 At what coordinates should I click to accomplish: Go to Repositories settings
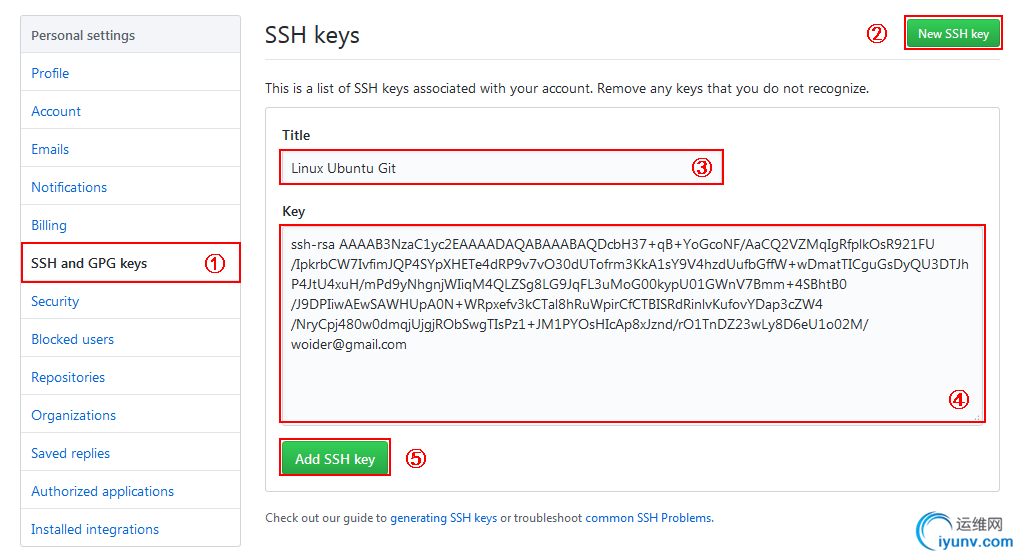point(68,377)
